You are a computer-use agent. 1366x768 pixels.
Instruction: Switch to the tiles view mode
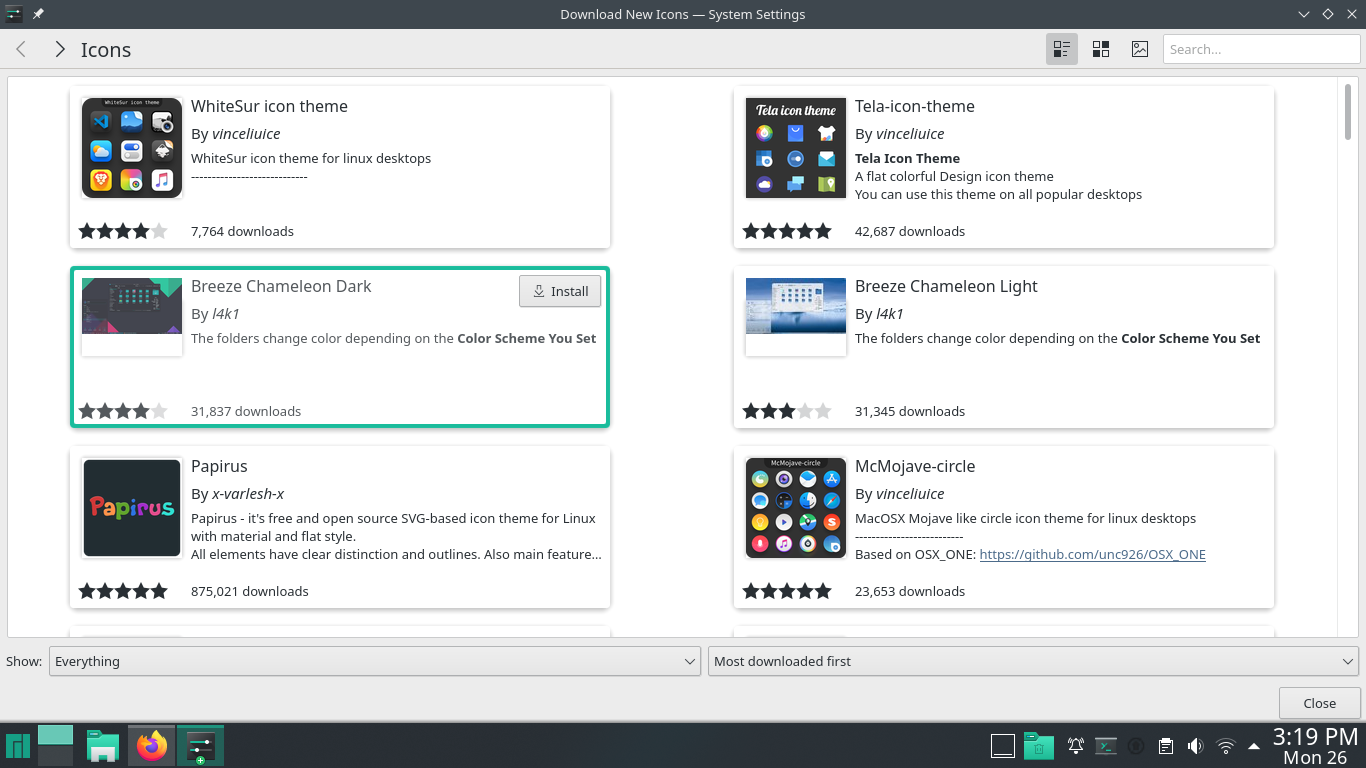[x=1101, y=49]
